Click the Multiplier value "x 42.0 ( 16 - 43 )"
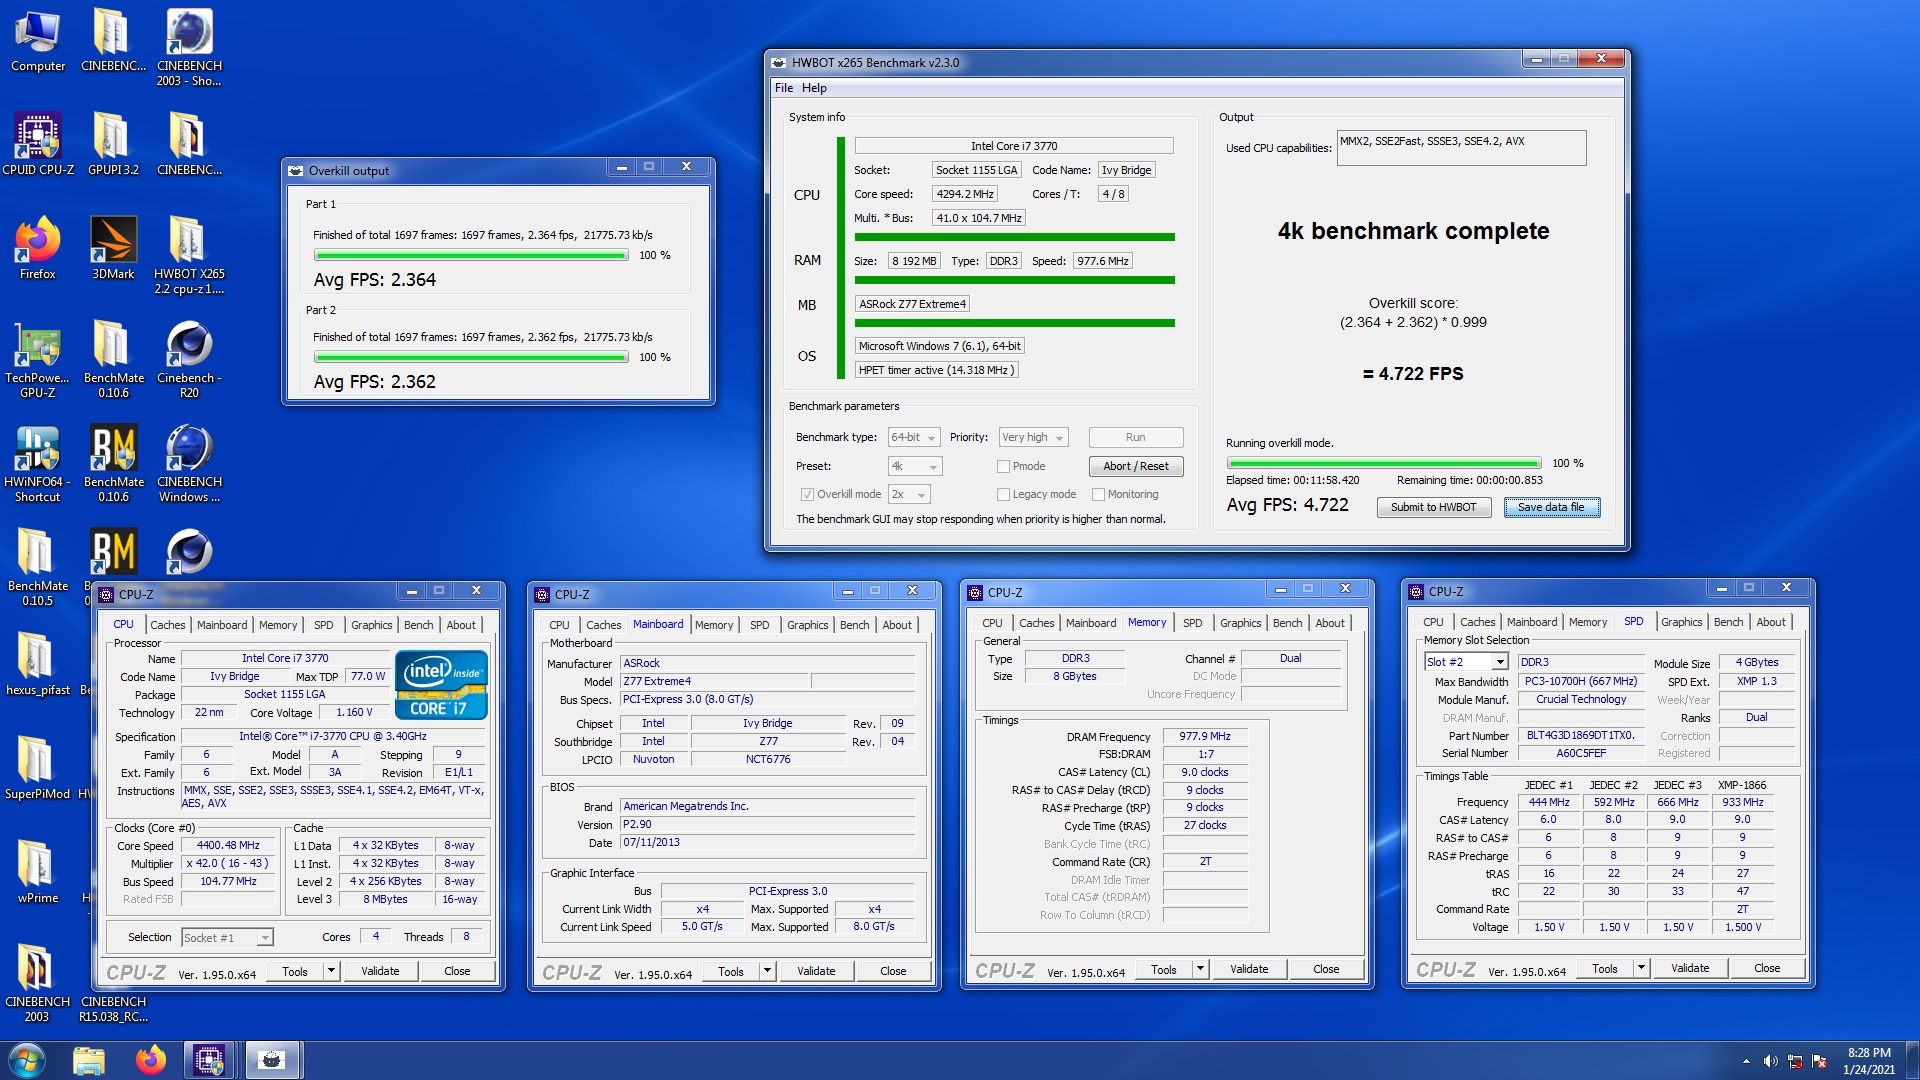Image resolution: width=1920 pixels, height=1080 pixels. [x=228, y=863]
